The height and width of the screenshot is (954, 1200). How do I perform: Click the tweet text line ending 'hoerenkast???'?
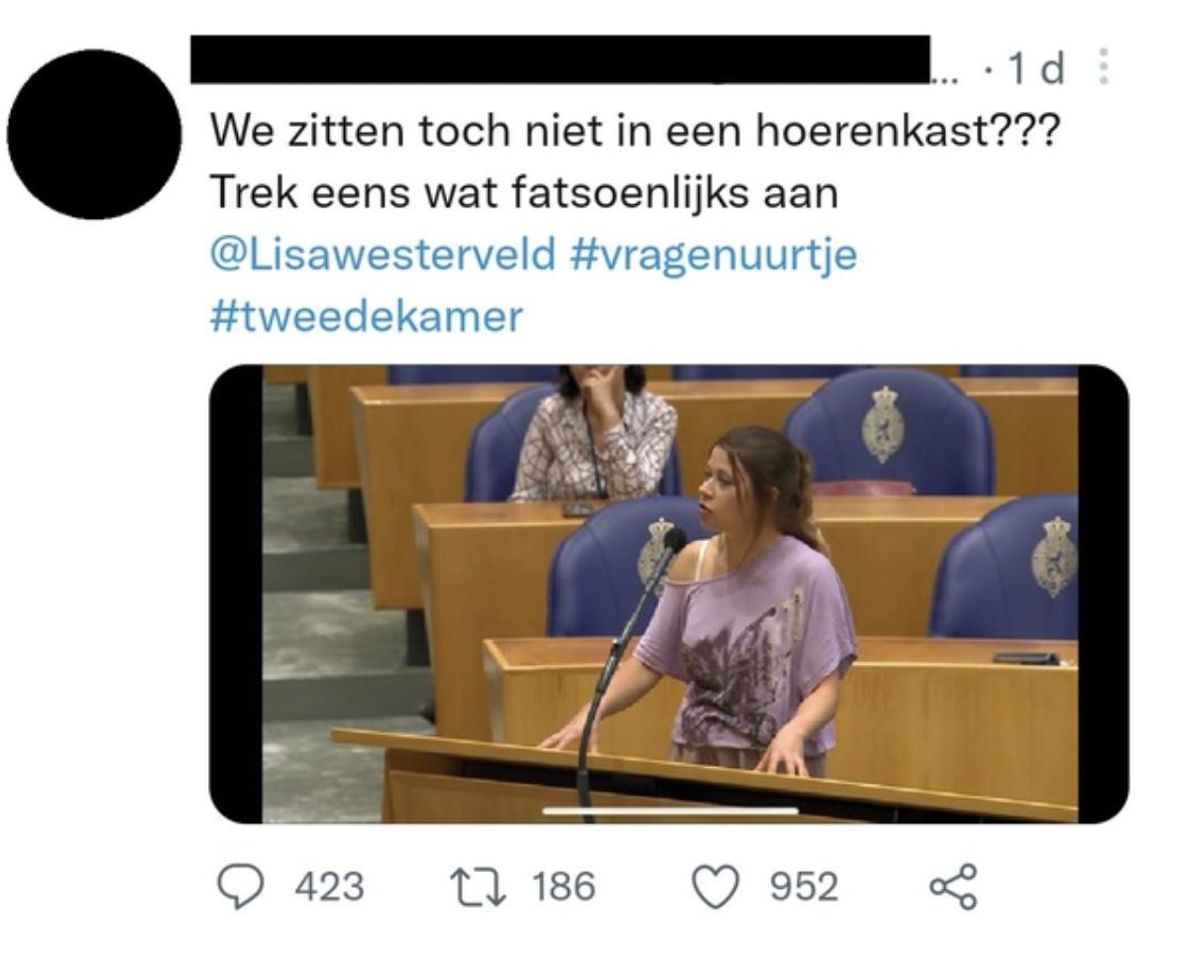pos(633,132)
